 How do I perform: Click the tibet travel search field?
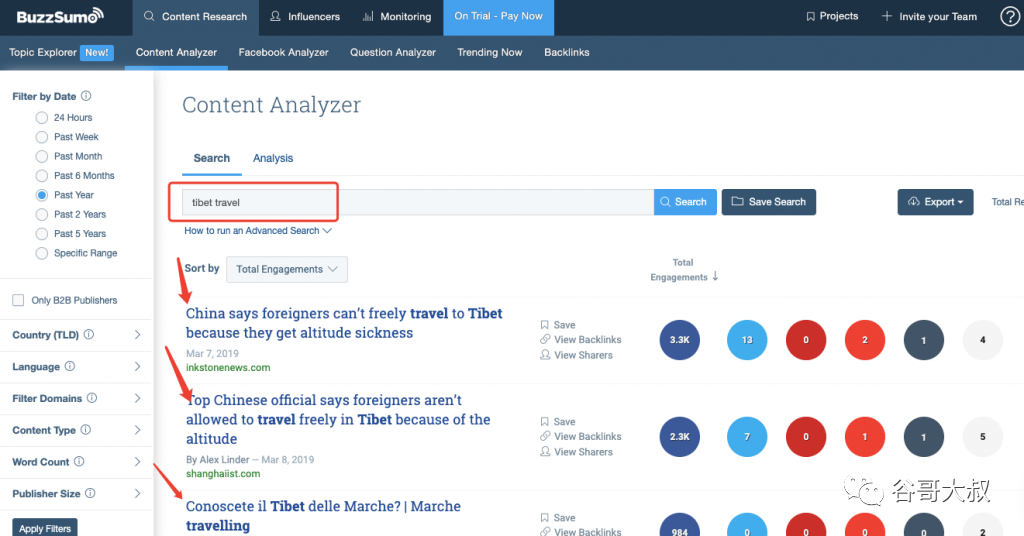(x=418, y=202)
